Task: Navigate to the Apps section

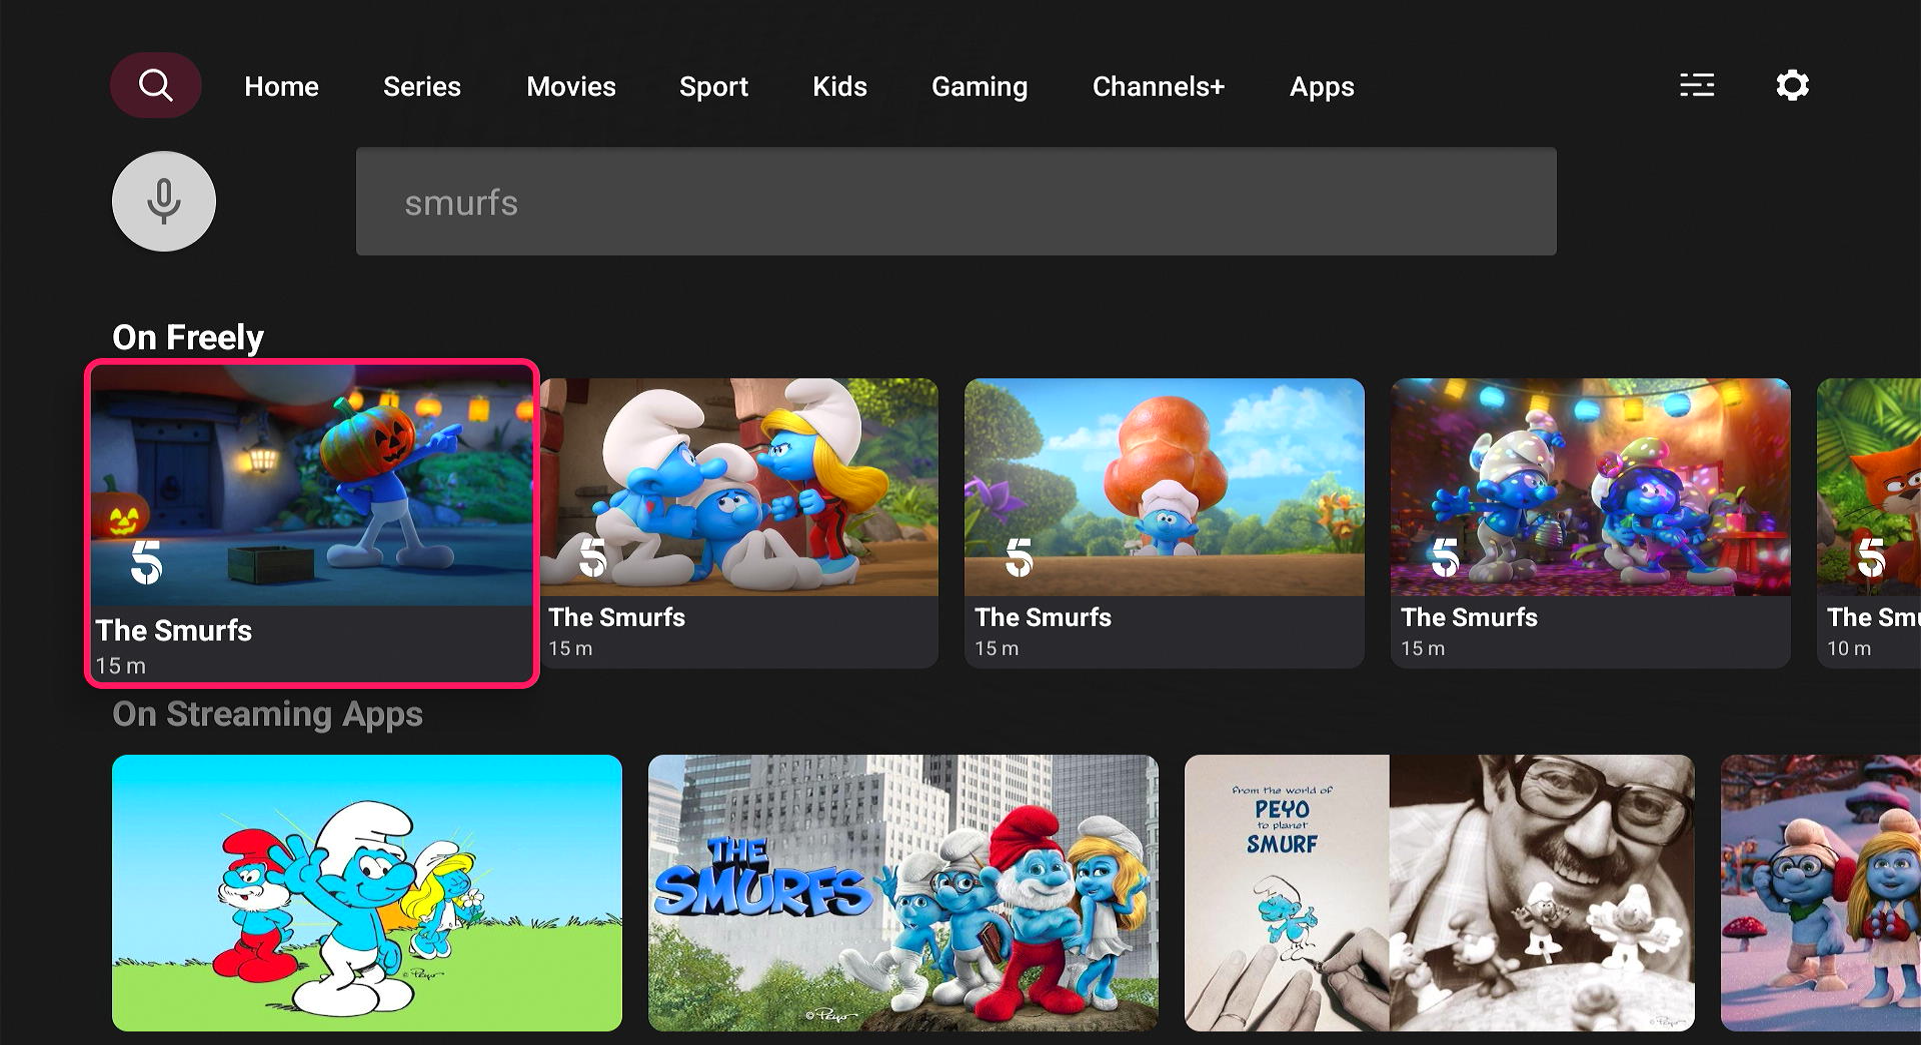Action: pyautogui.click(x=1322, y=87)
